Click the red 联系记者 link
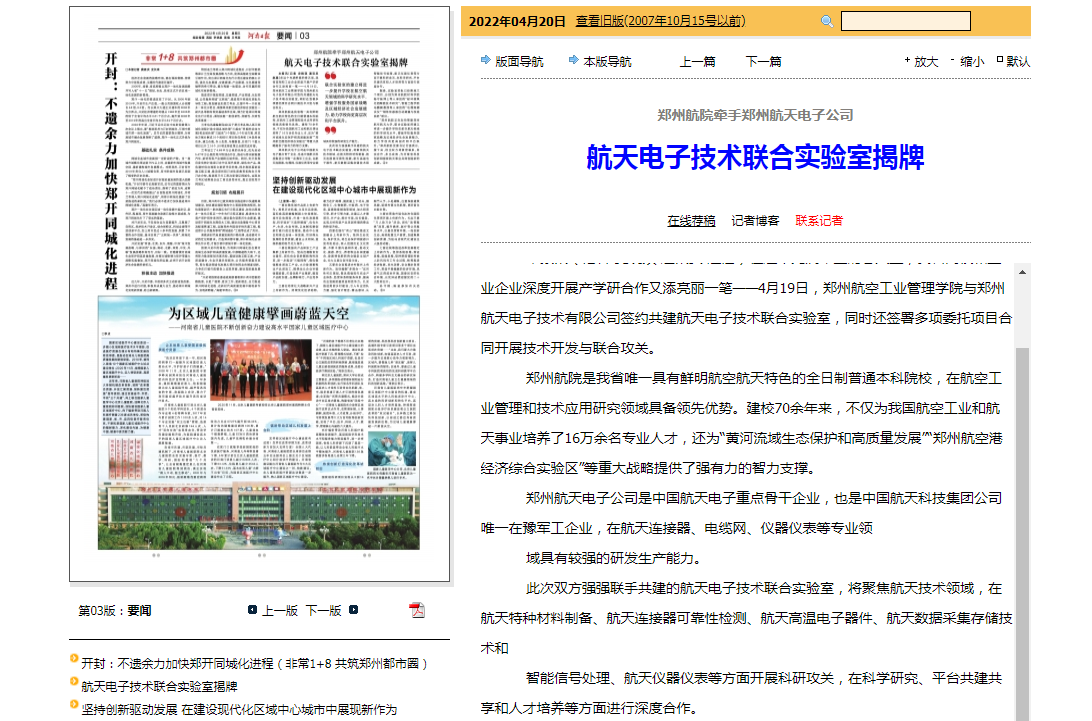1092x721 pixels. pyautogui.click(x=819, y=221)
